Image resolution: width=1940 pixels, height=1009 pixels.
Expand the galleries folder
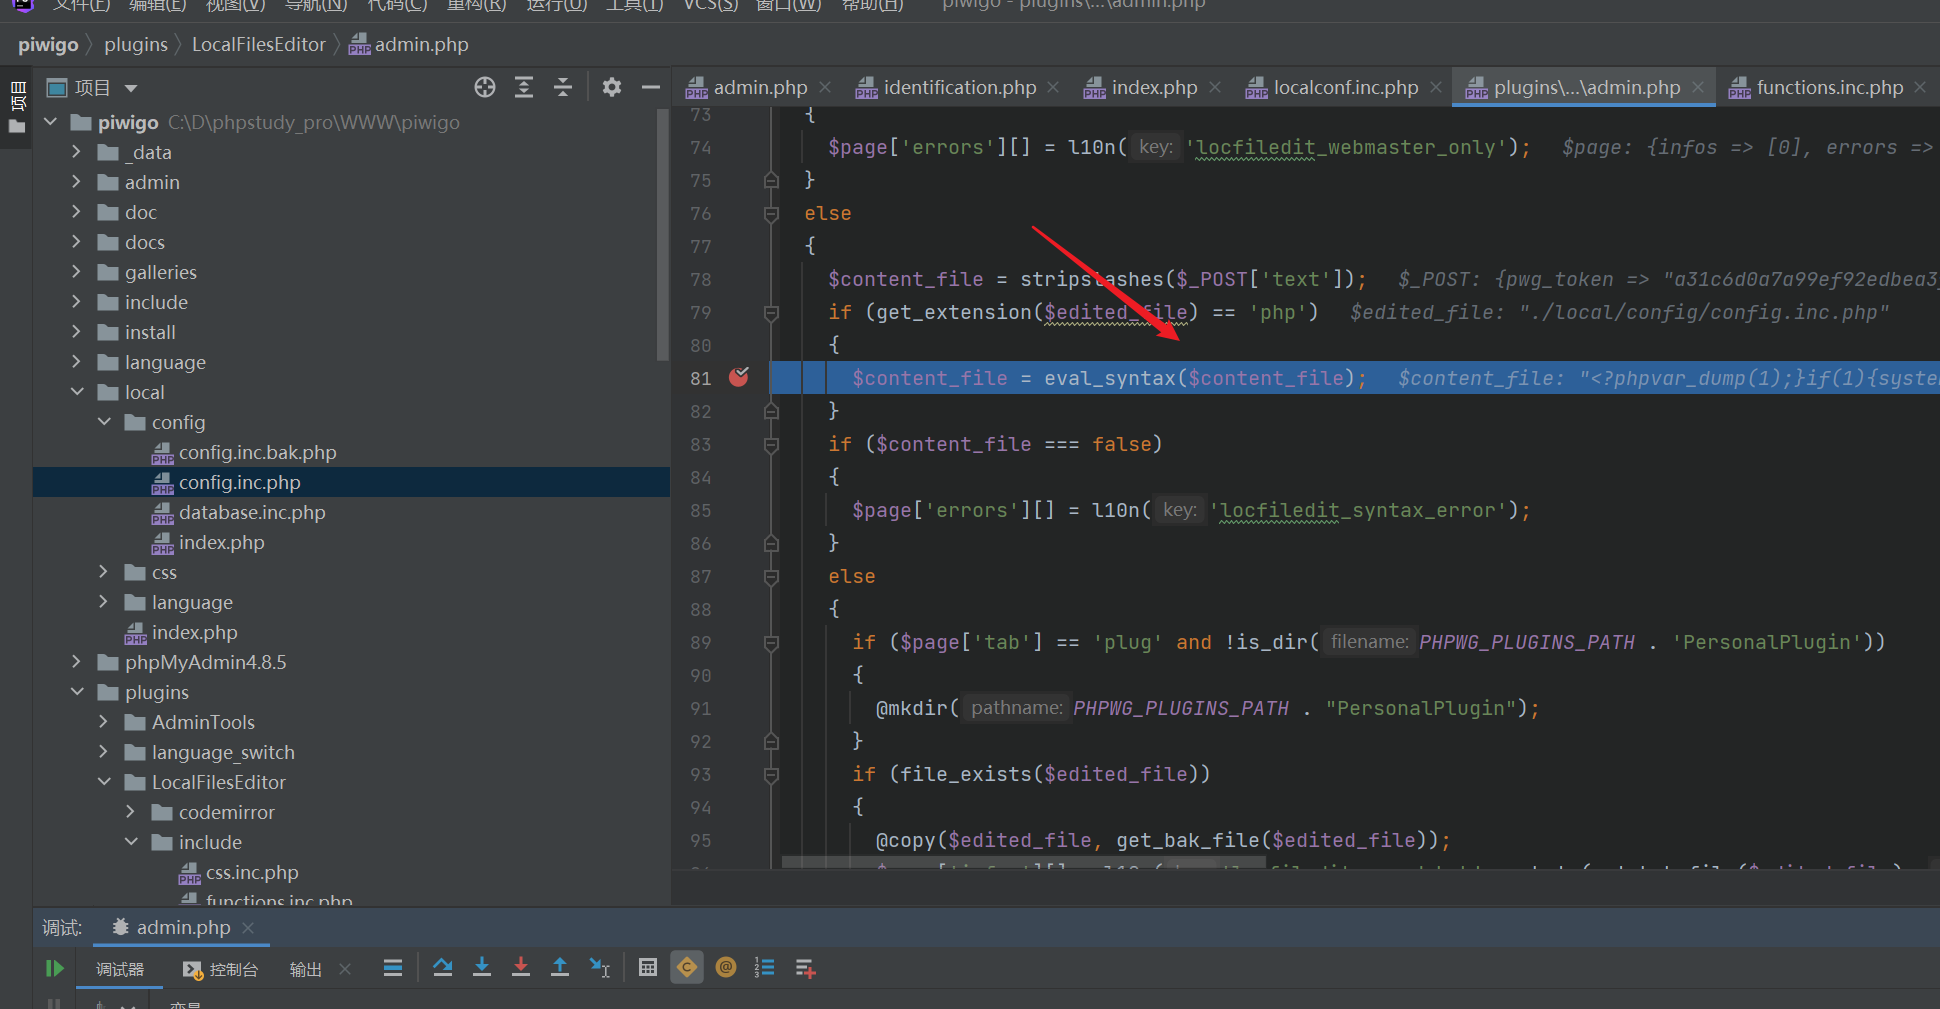point(77,272)
